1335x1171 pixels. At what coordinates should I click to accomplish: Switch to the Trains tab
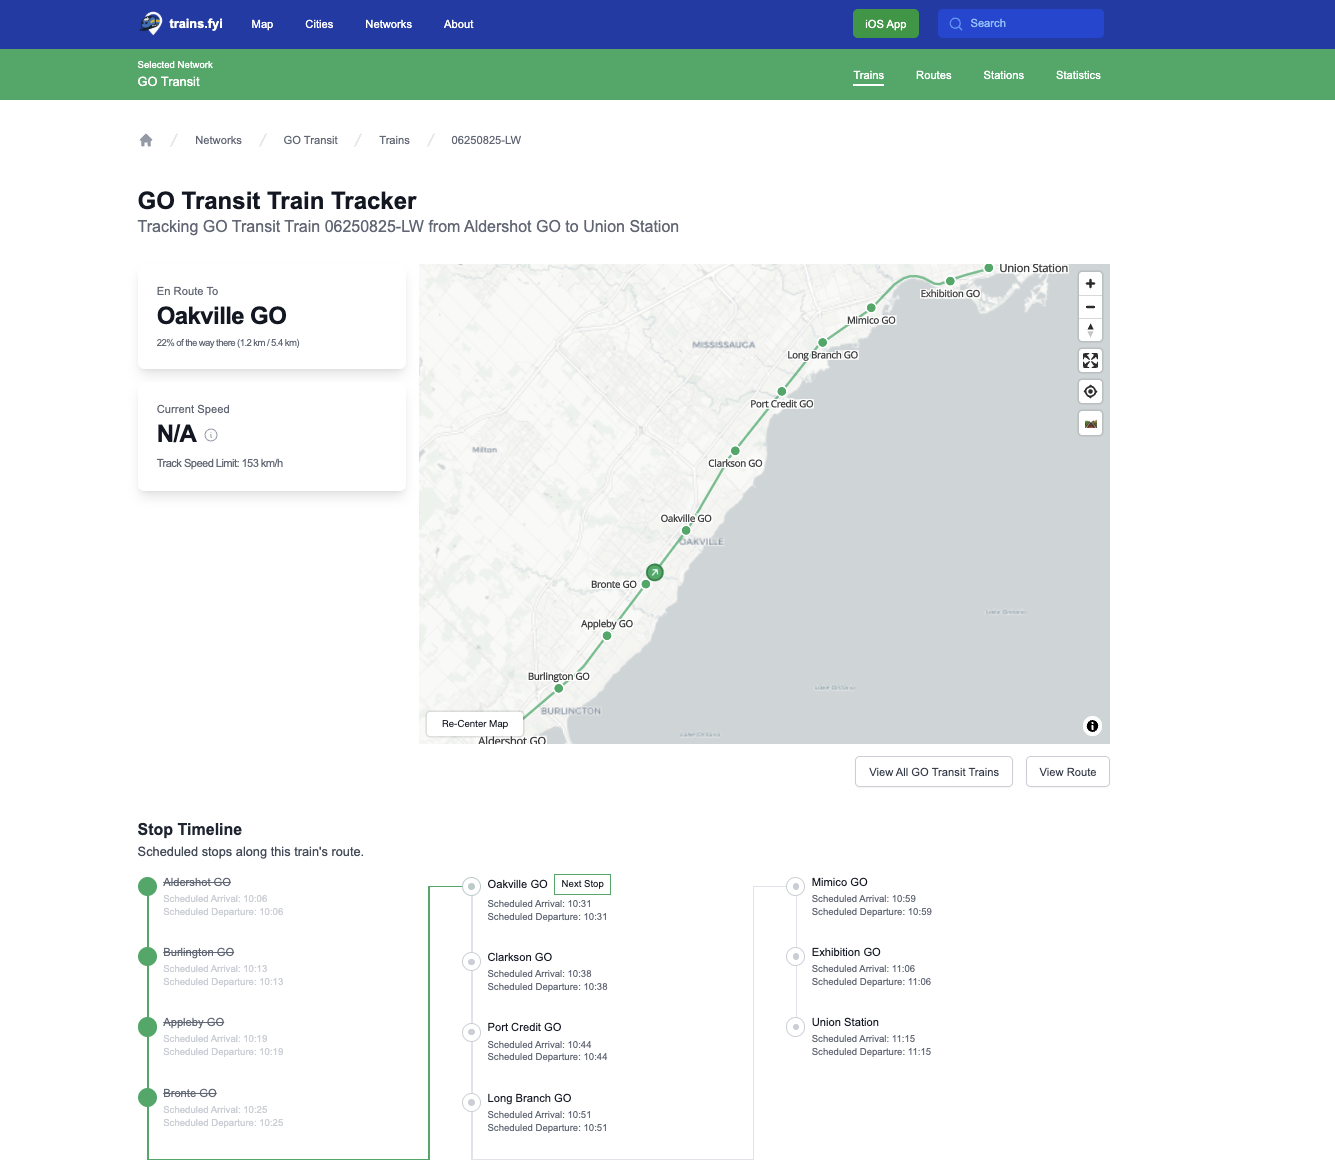(868, 75)
